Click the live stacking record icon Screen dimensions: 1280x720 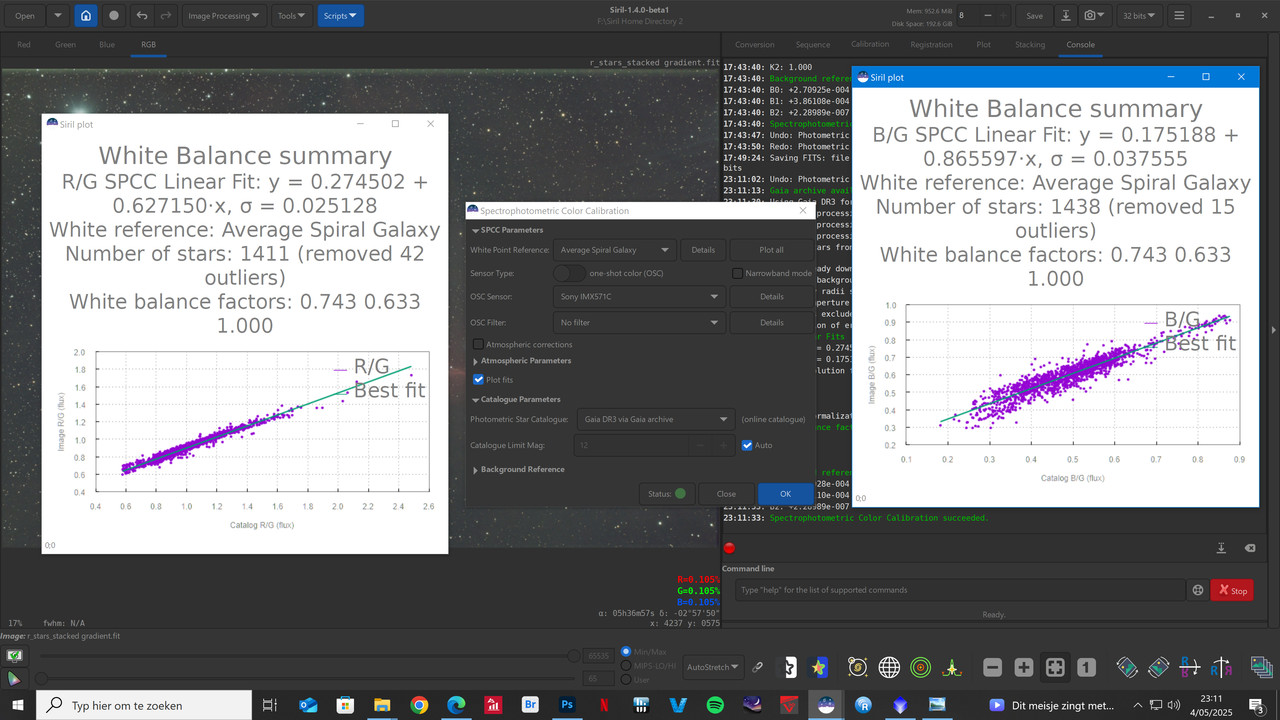pyautogui.click(x=114, y=16)
